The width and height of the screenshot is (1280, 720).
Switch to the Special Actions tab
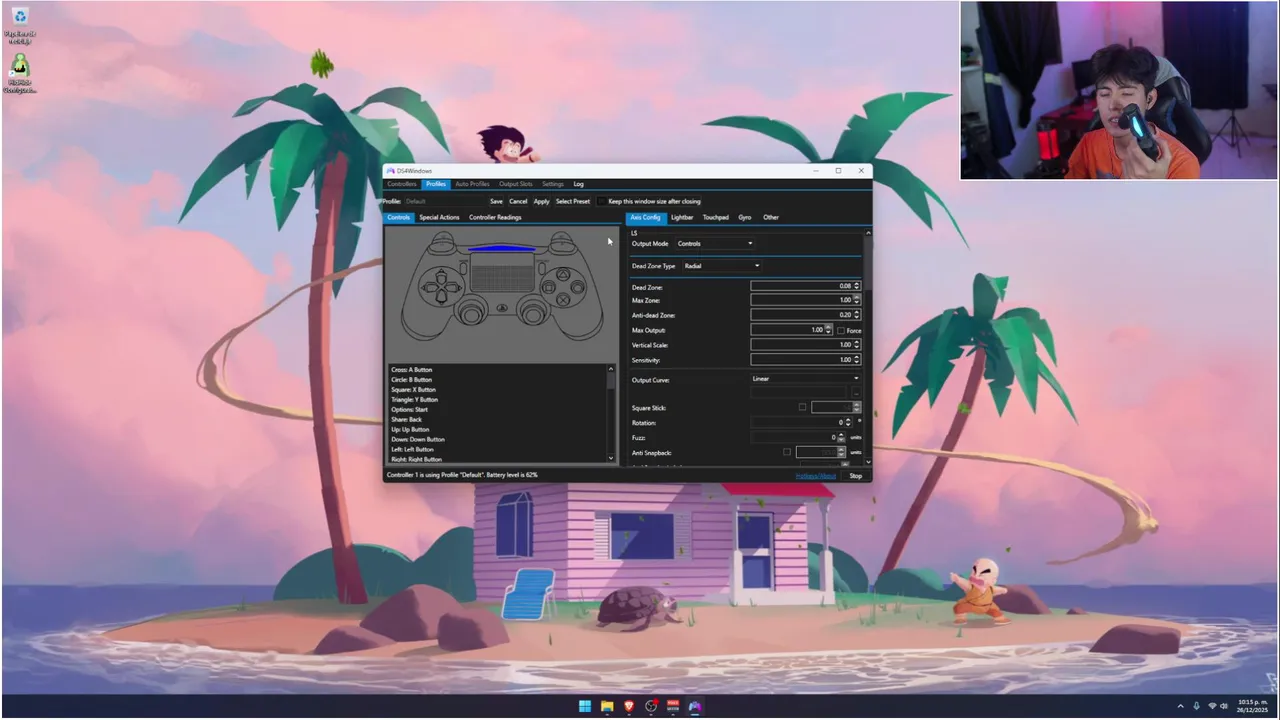point(439,217)
